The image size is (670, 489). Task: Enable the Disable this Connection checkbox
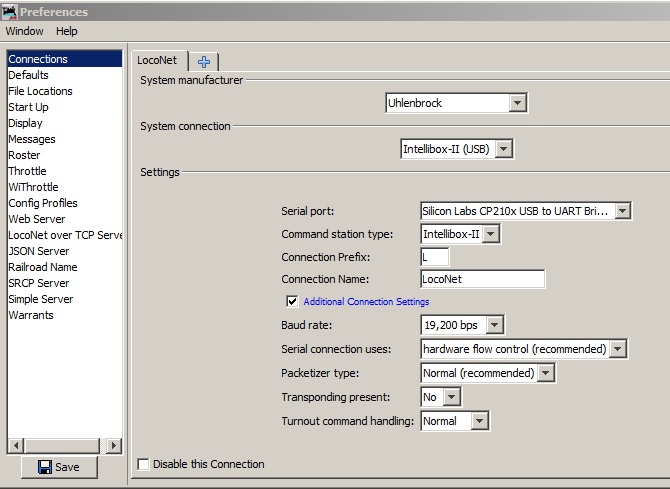click(x=144, y=464)
